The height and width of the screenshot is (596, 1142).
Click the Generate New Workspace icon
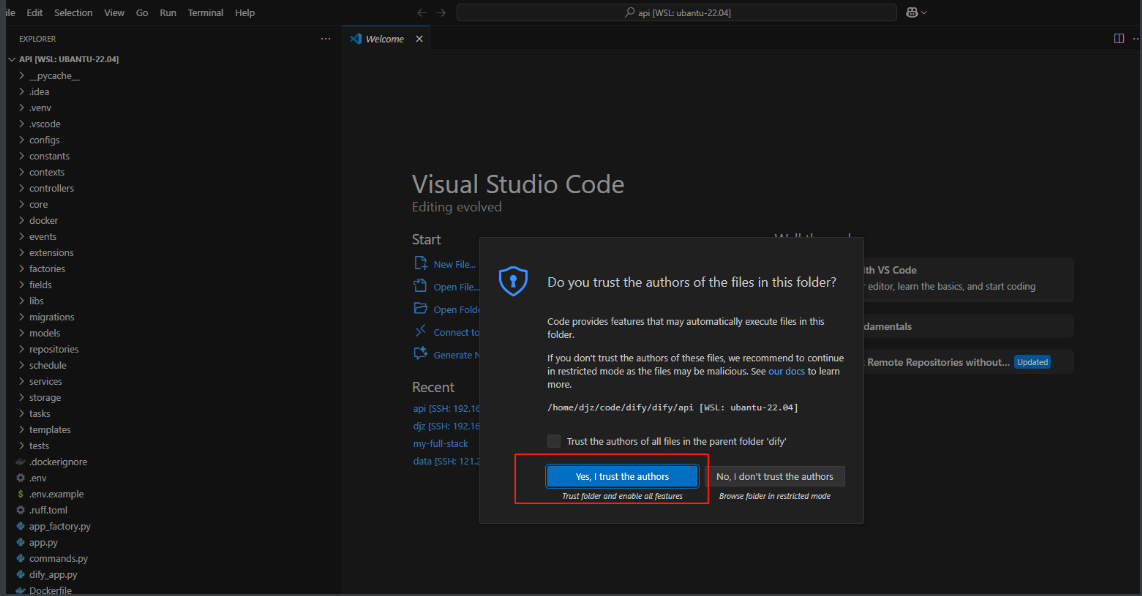pyautogui.click(x=420, y=353)
